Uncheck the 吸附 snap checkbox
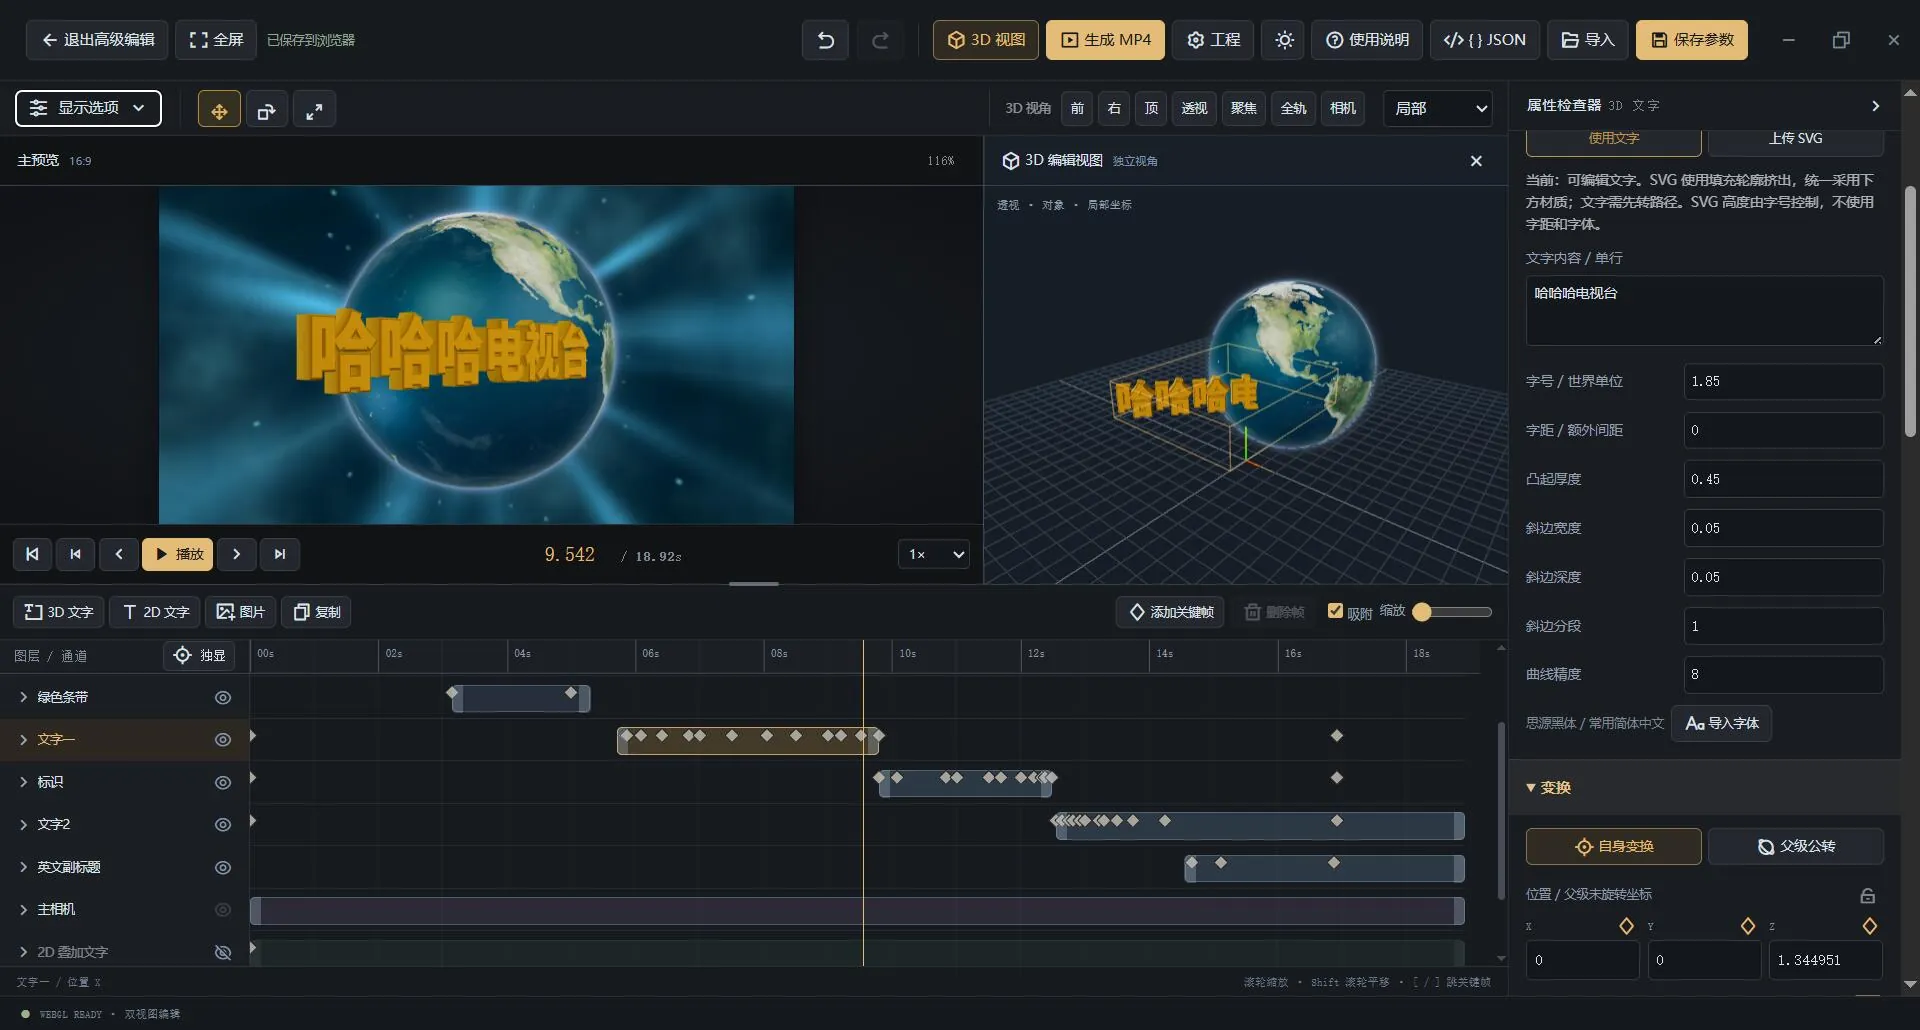 pyautogui.click(x=1335, y=611)
